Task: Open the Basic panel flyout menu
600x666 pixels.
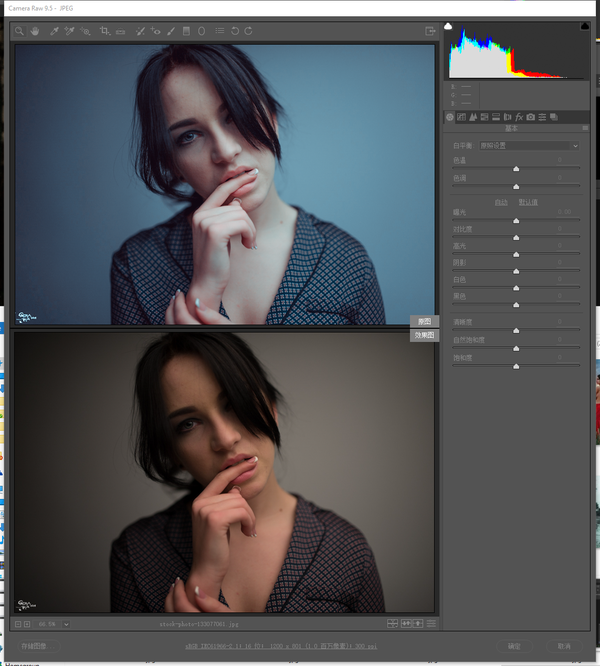Action: coord(585,128)
